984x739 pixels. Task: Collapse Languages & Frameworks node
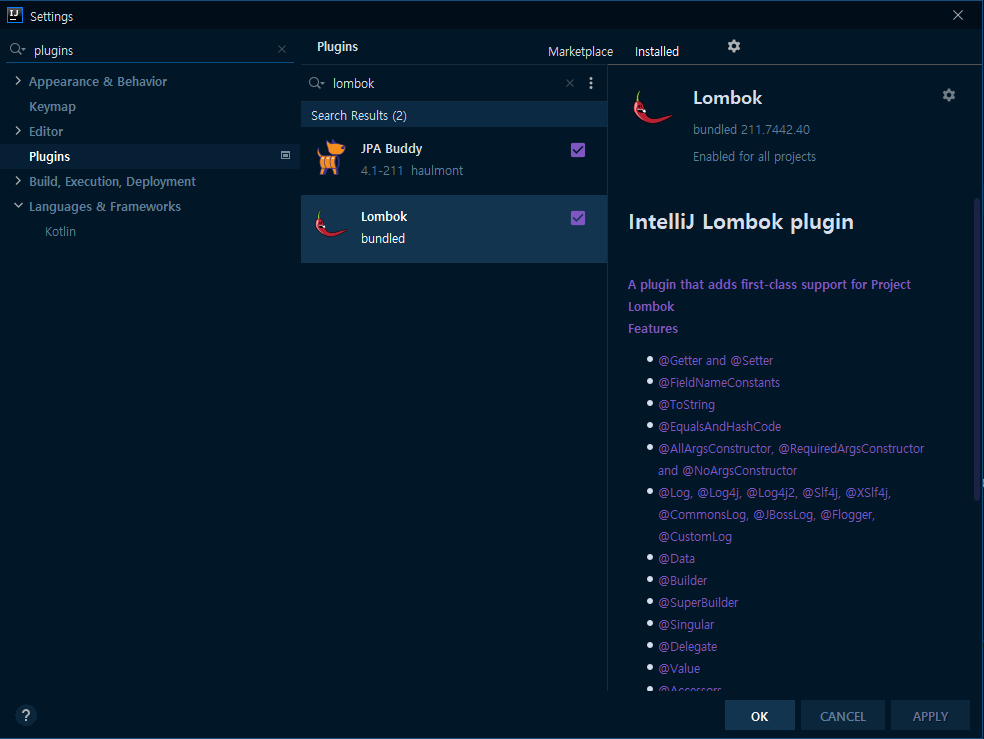(18, 206)
